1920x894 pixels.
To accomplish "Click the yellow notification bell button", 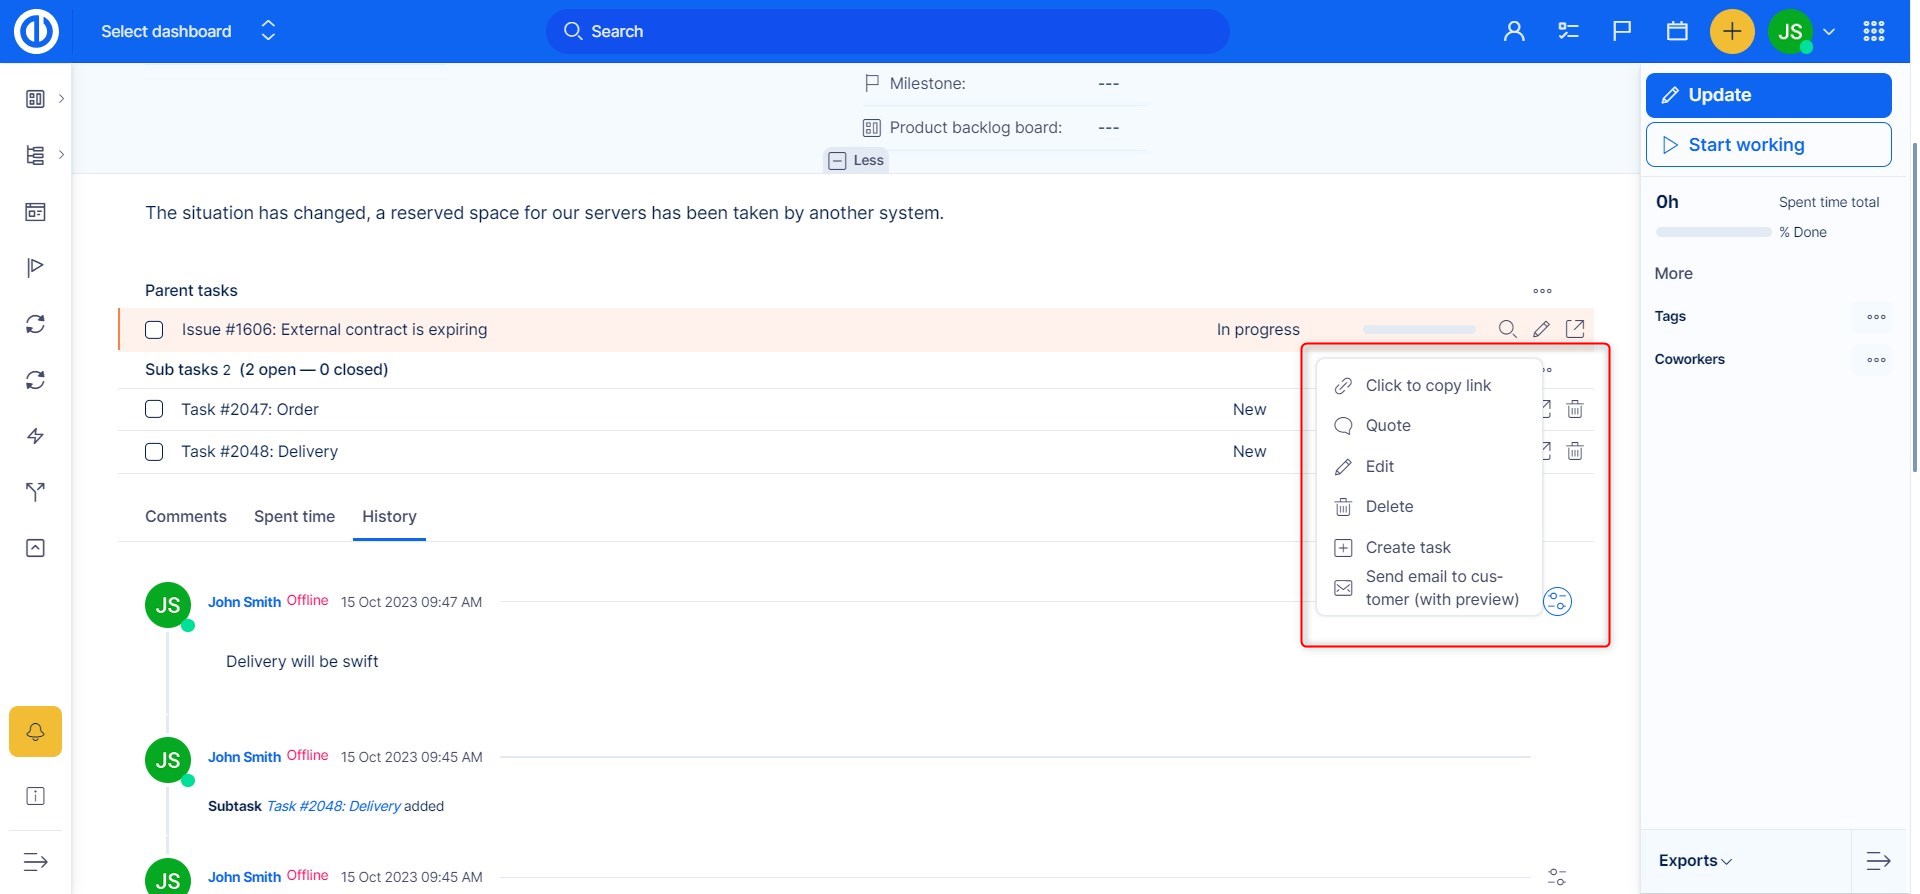I will 35,732.
